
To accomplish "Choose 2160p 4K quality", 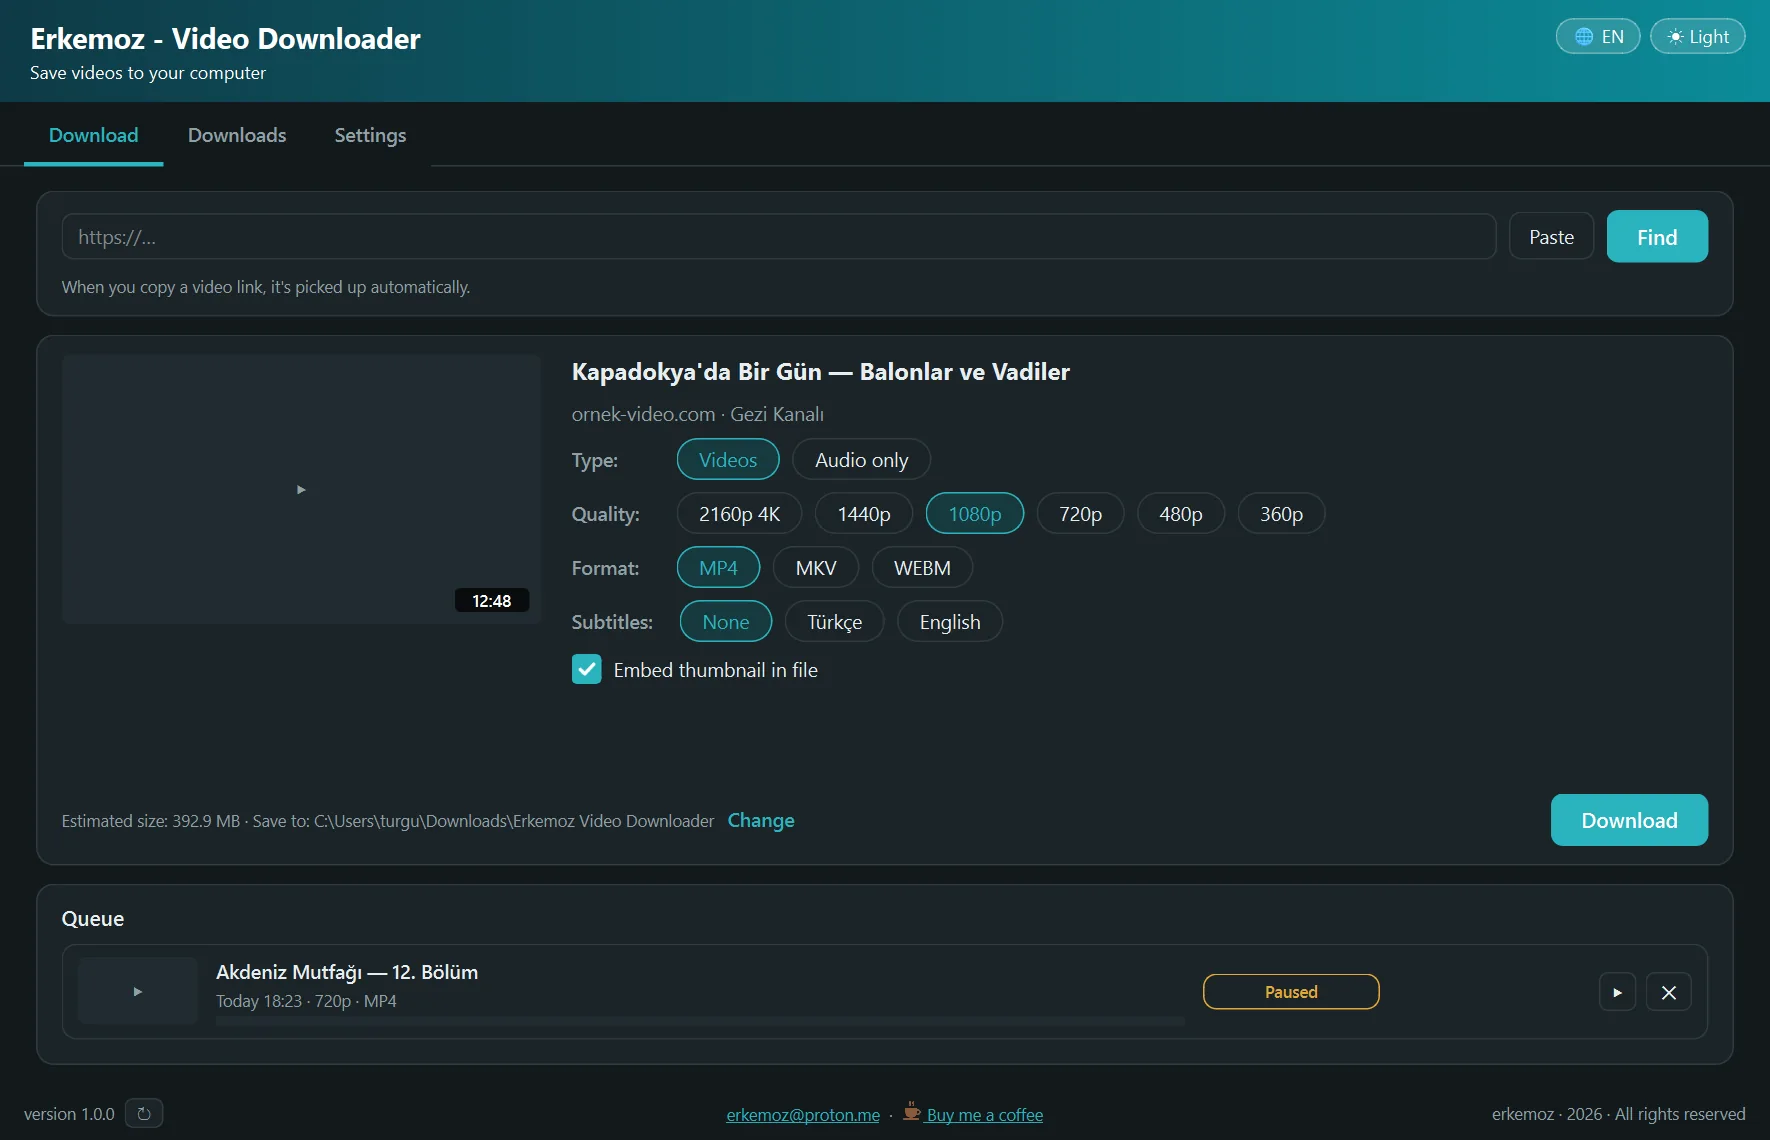I will click(x=739, y=514).
